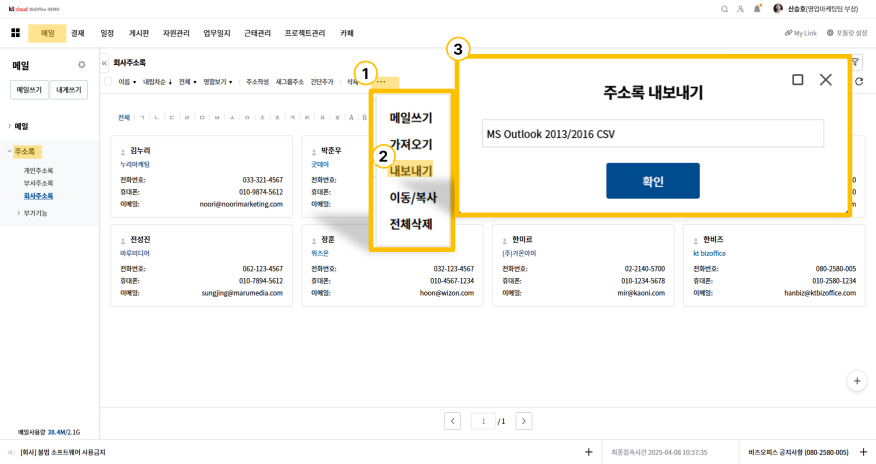Open the 명함보기 view mode dropdown
Screen dimensions: 876x464
pyautogui.click(x=218, y=82)
